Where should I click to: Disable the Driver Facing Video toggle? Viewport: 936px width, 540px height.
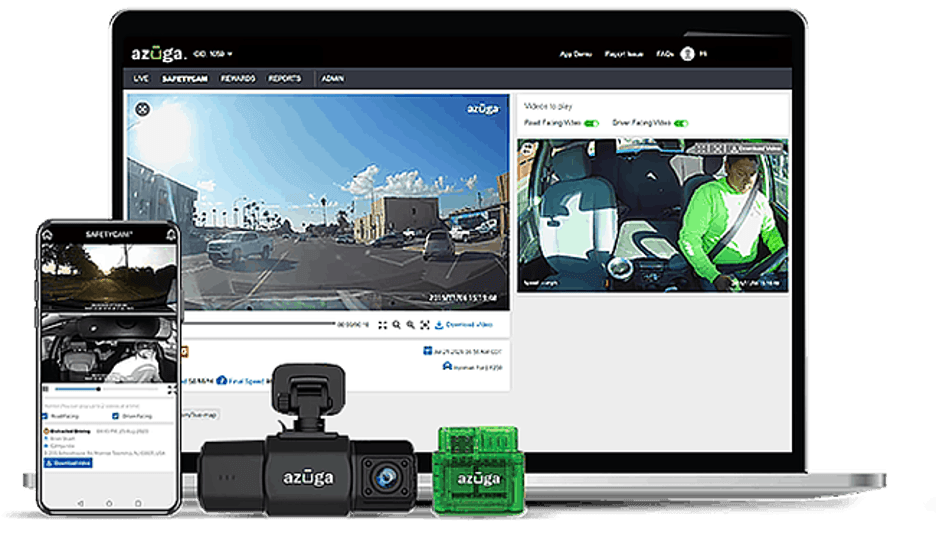pyautogui.click(x=681, y=123)
